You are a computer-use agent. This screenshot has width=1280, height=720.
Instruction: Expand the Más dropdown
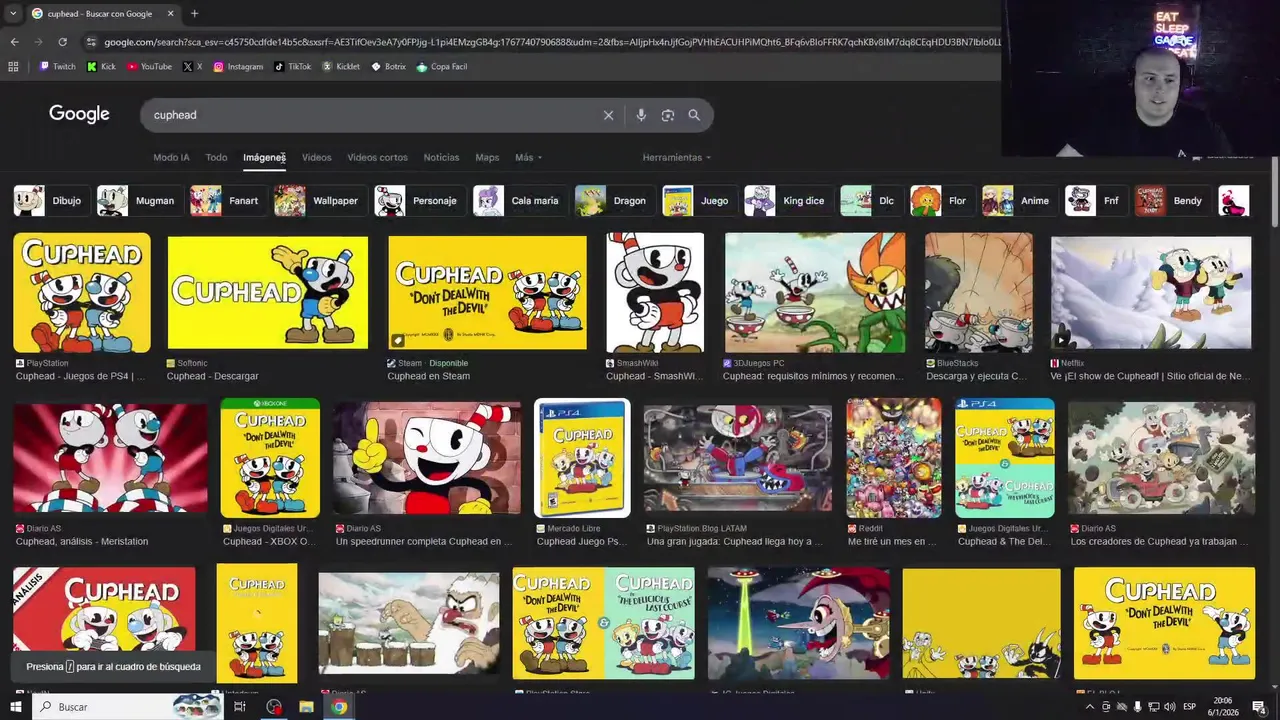(528, 157)
